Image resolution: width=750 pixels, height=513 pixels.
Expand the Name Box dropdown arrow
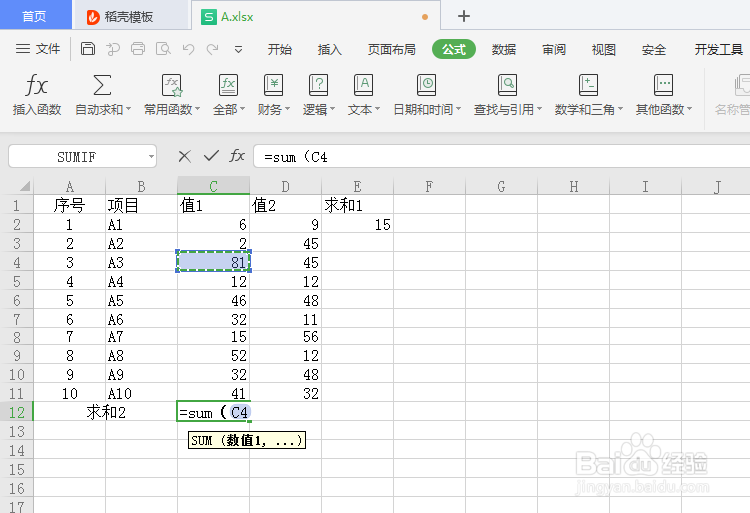pos(151,156)
